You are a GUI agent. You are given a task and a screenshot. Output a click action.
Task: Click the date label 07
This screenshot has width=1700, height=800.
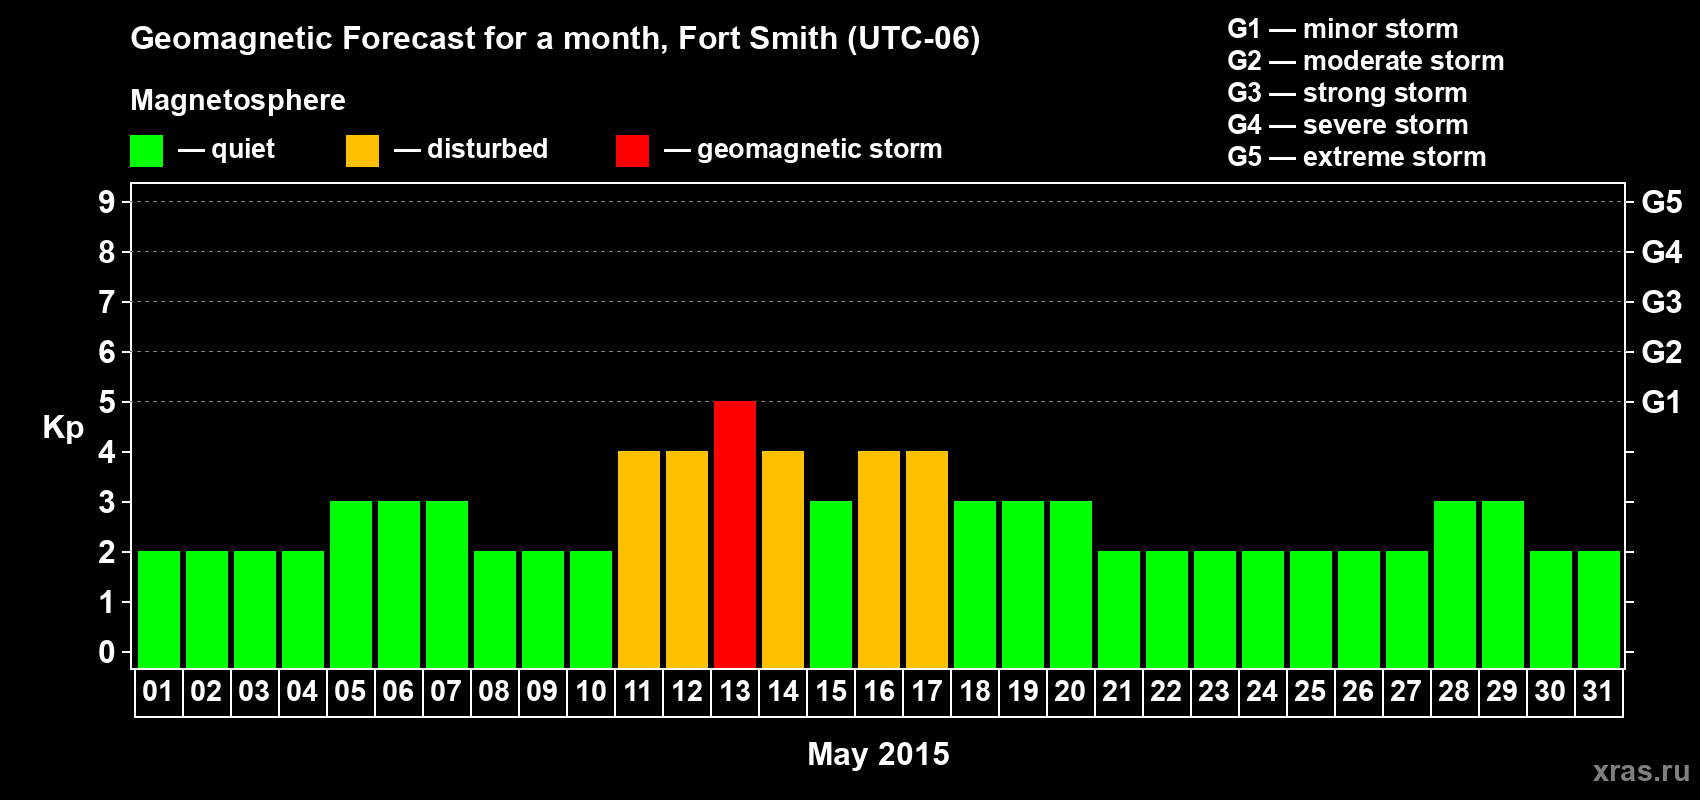point(446,691)
